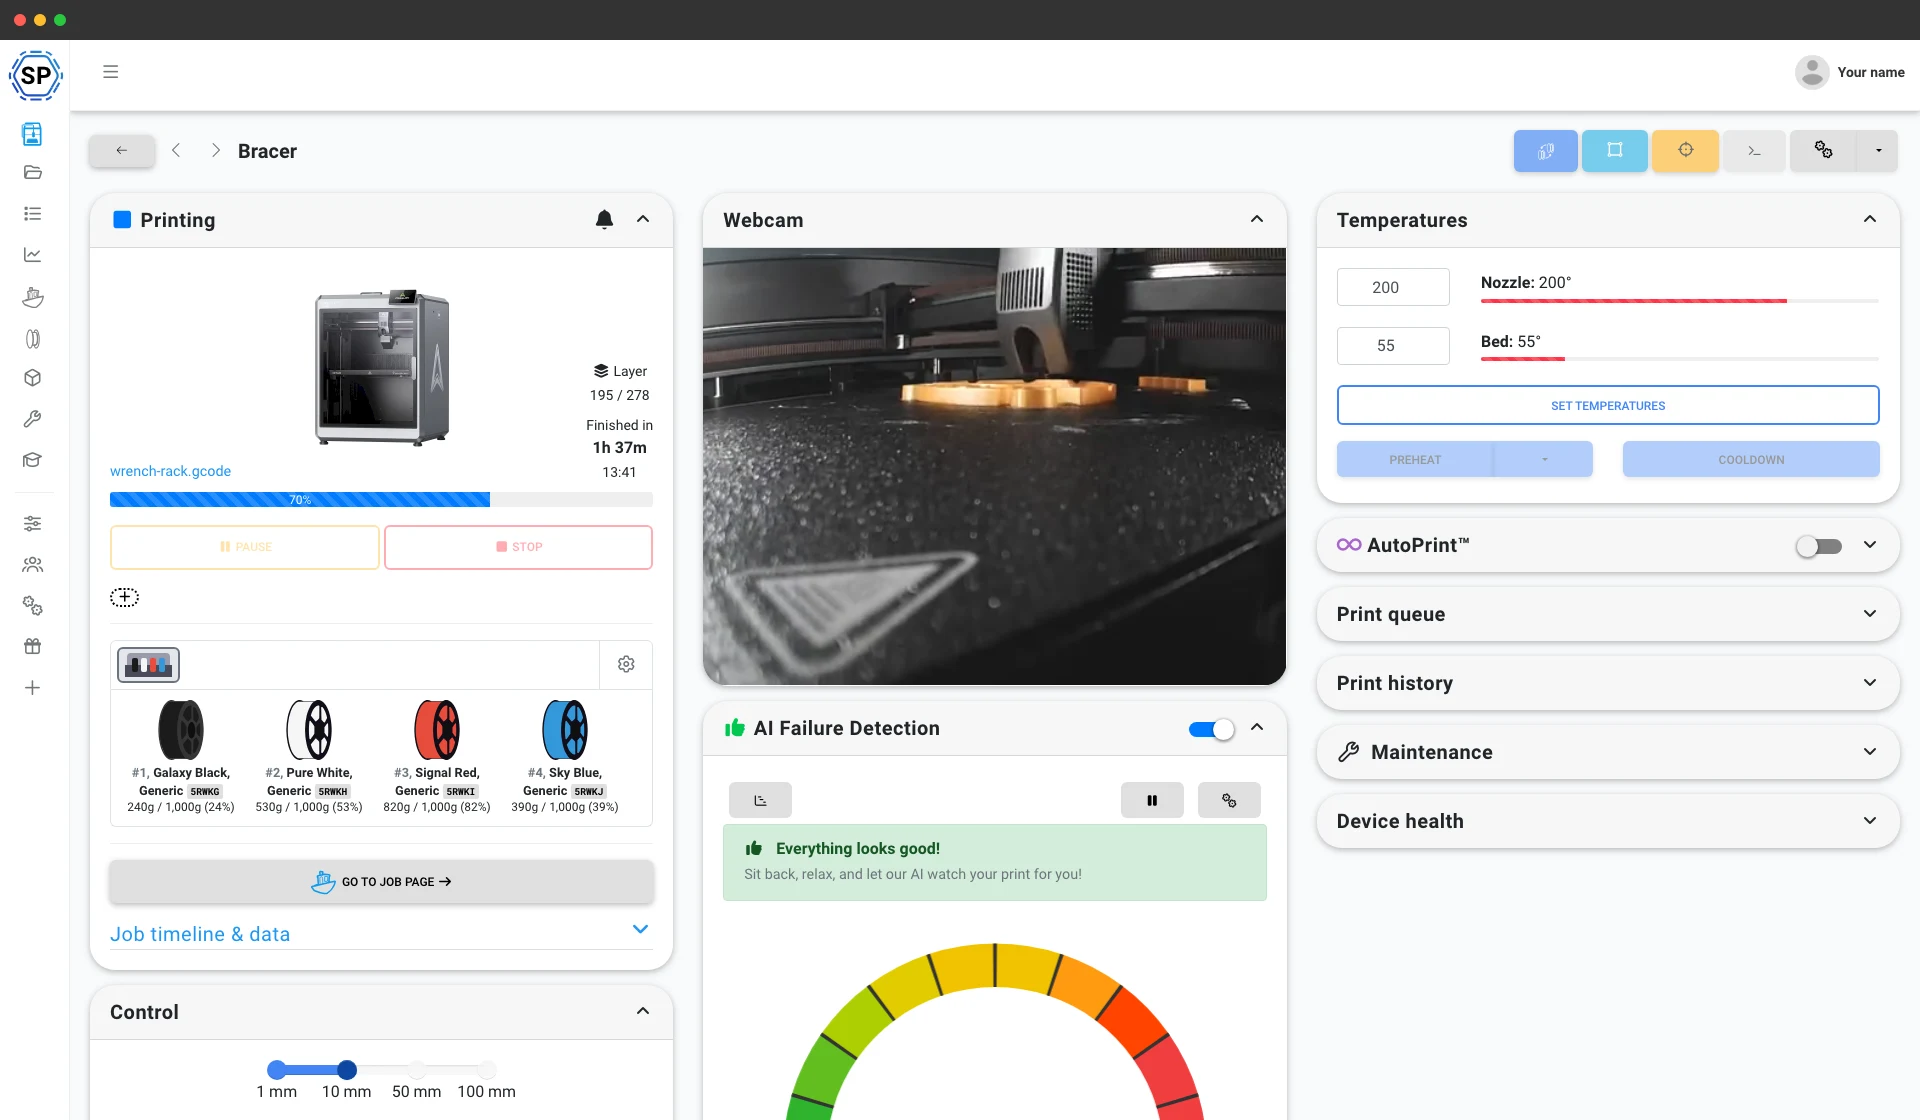Toggle the AutoPrint switch

[1819, 546]
